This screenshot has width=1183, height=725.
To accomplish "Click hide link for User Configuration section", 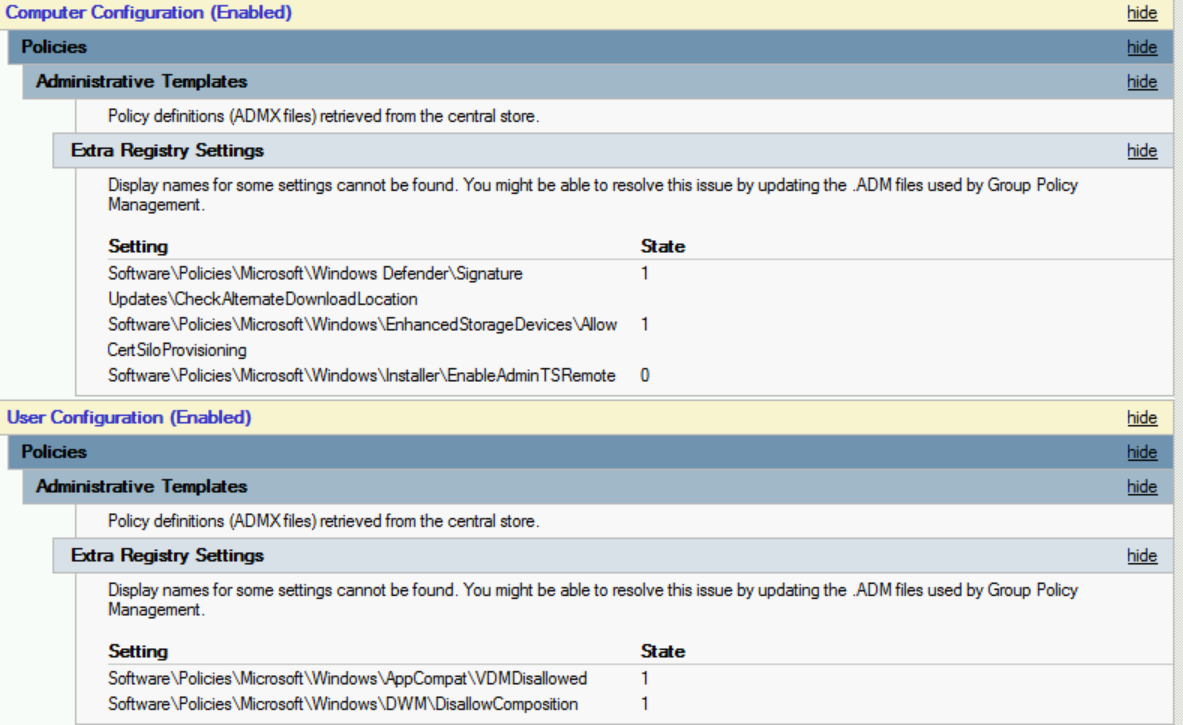I will click(x=1142, y=418).
